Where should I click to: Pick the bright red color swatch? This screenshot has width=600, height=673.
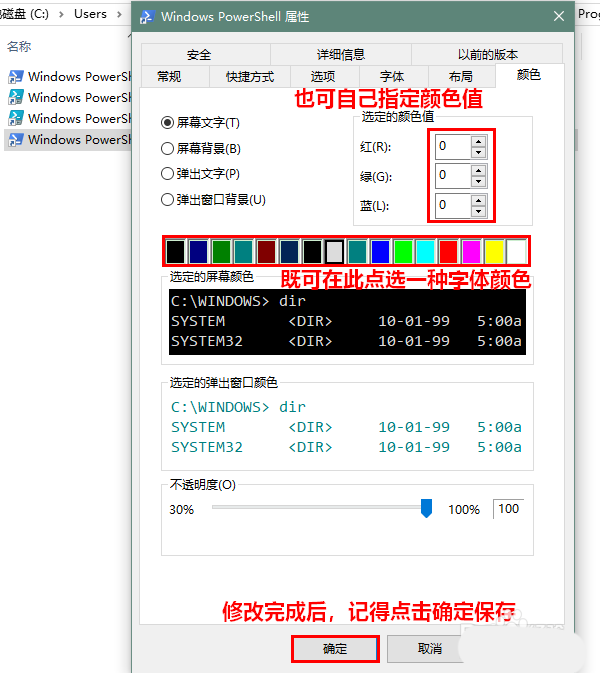[x=448, y=252]
